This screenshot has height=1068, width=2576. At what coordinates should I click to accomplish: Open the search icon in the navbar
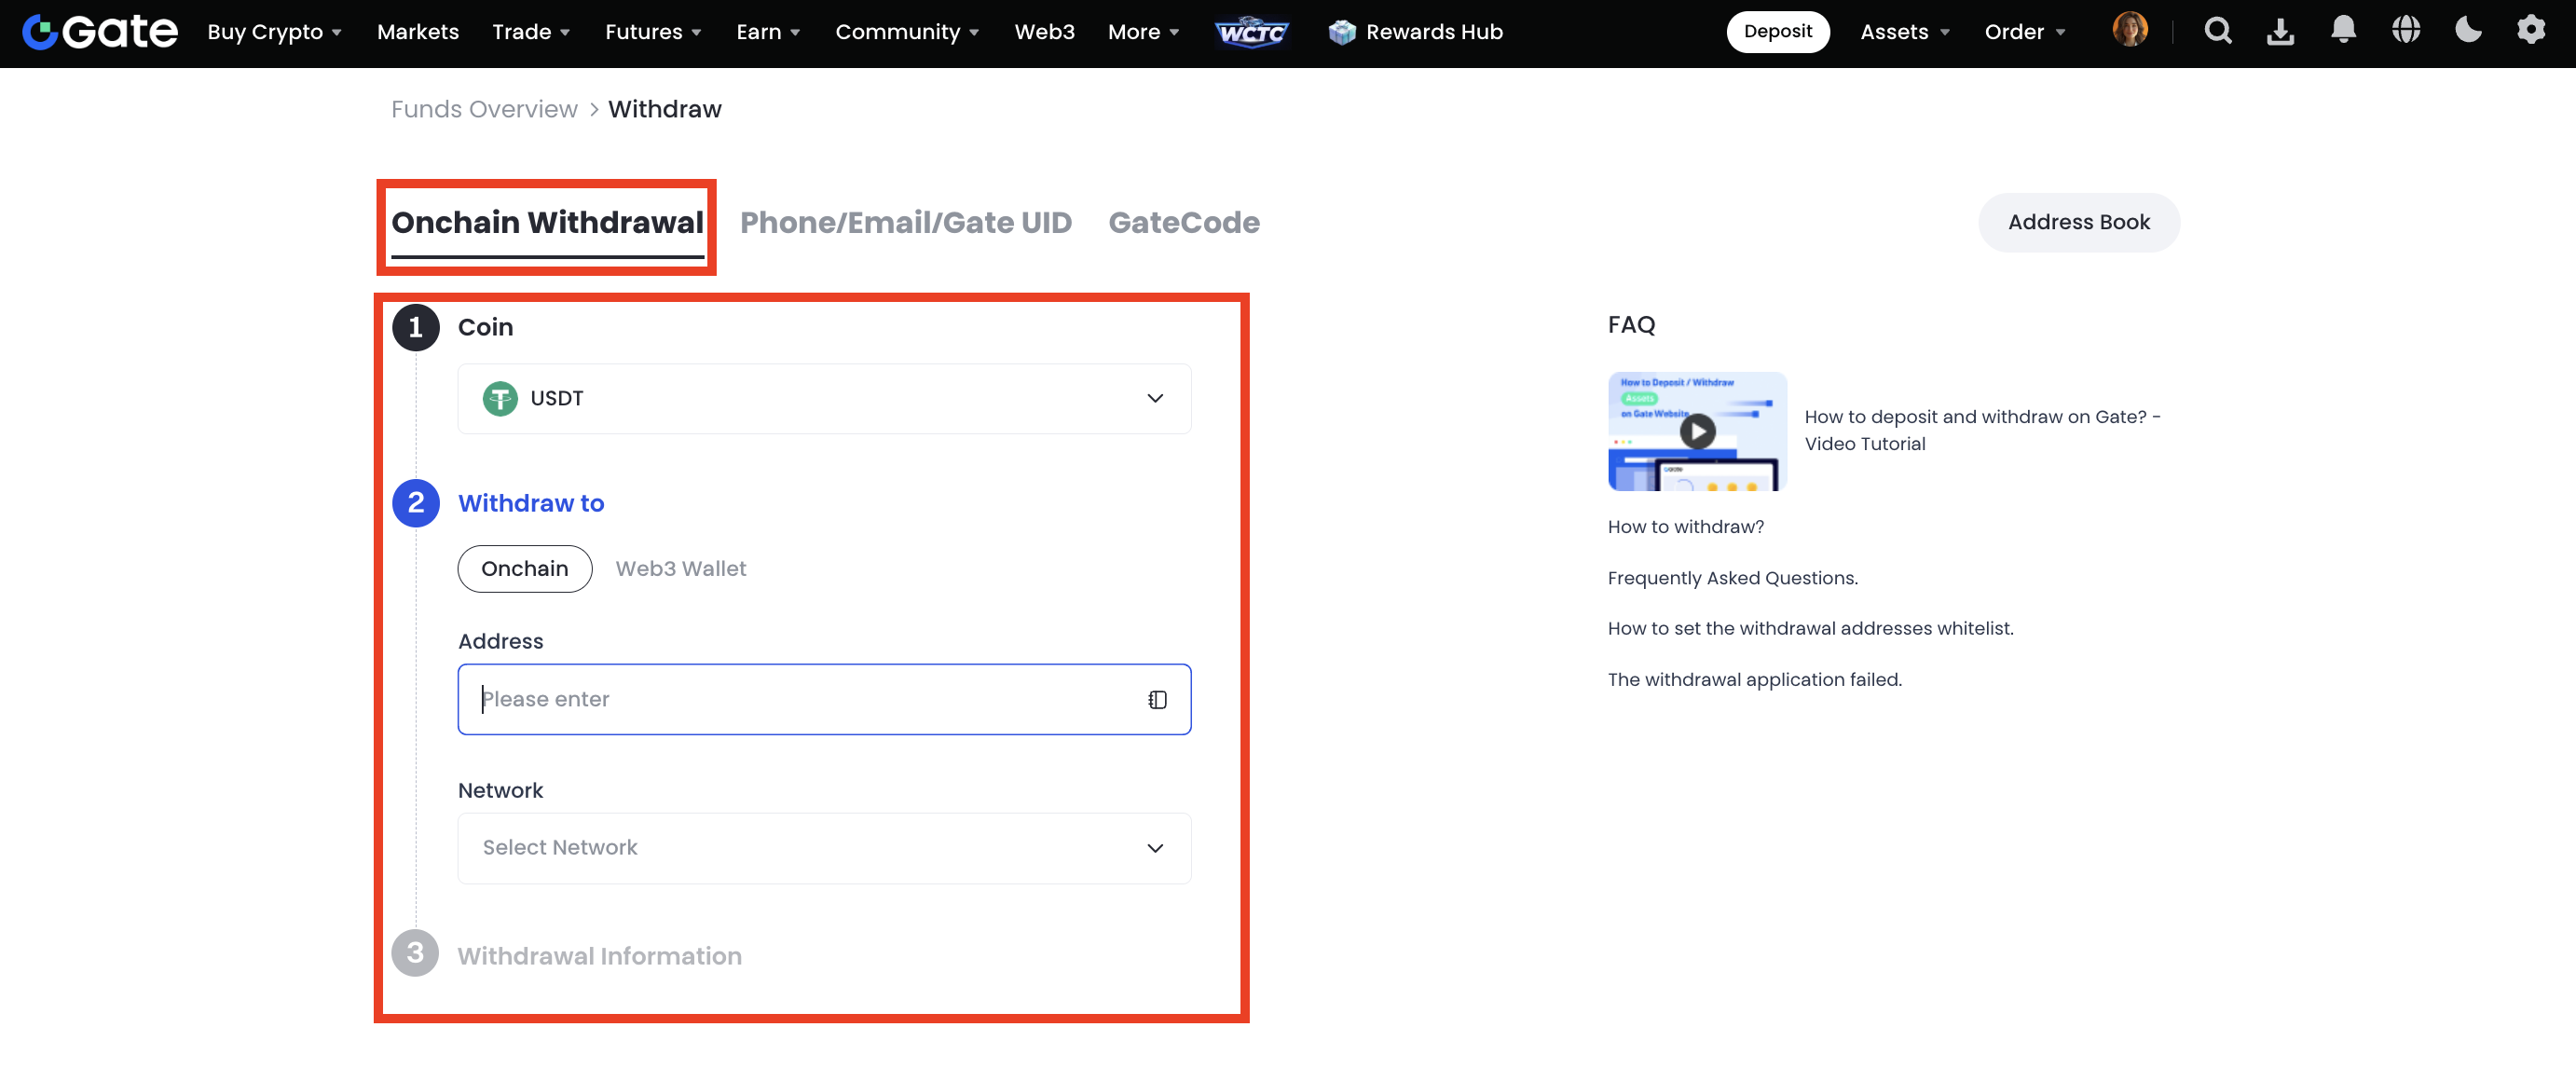coord(2218,31)
